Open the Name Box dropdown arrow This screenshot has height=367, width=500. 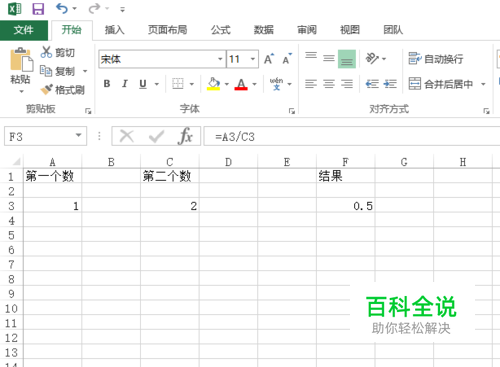coord(78,135)
